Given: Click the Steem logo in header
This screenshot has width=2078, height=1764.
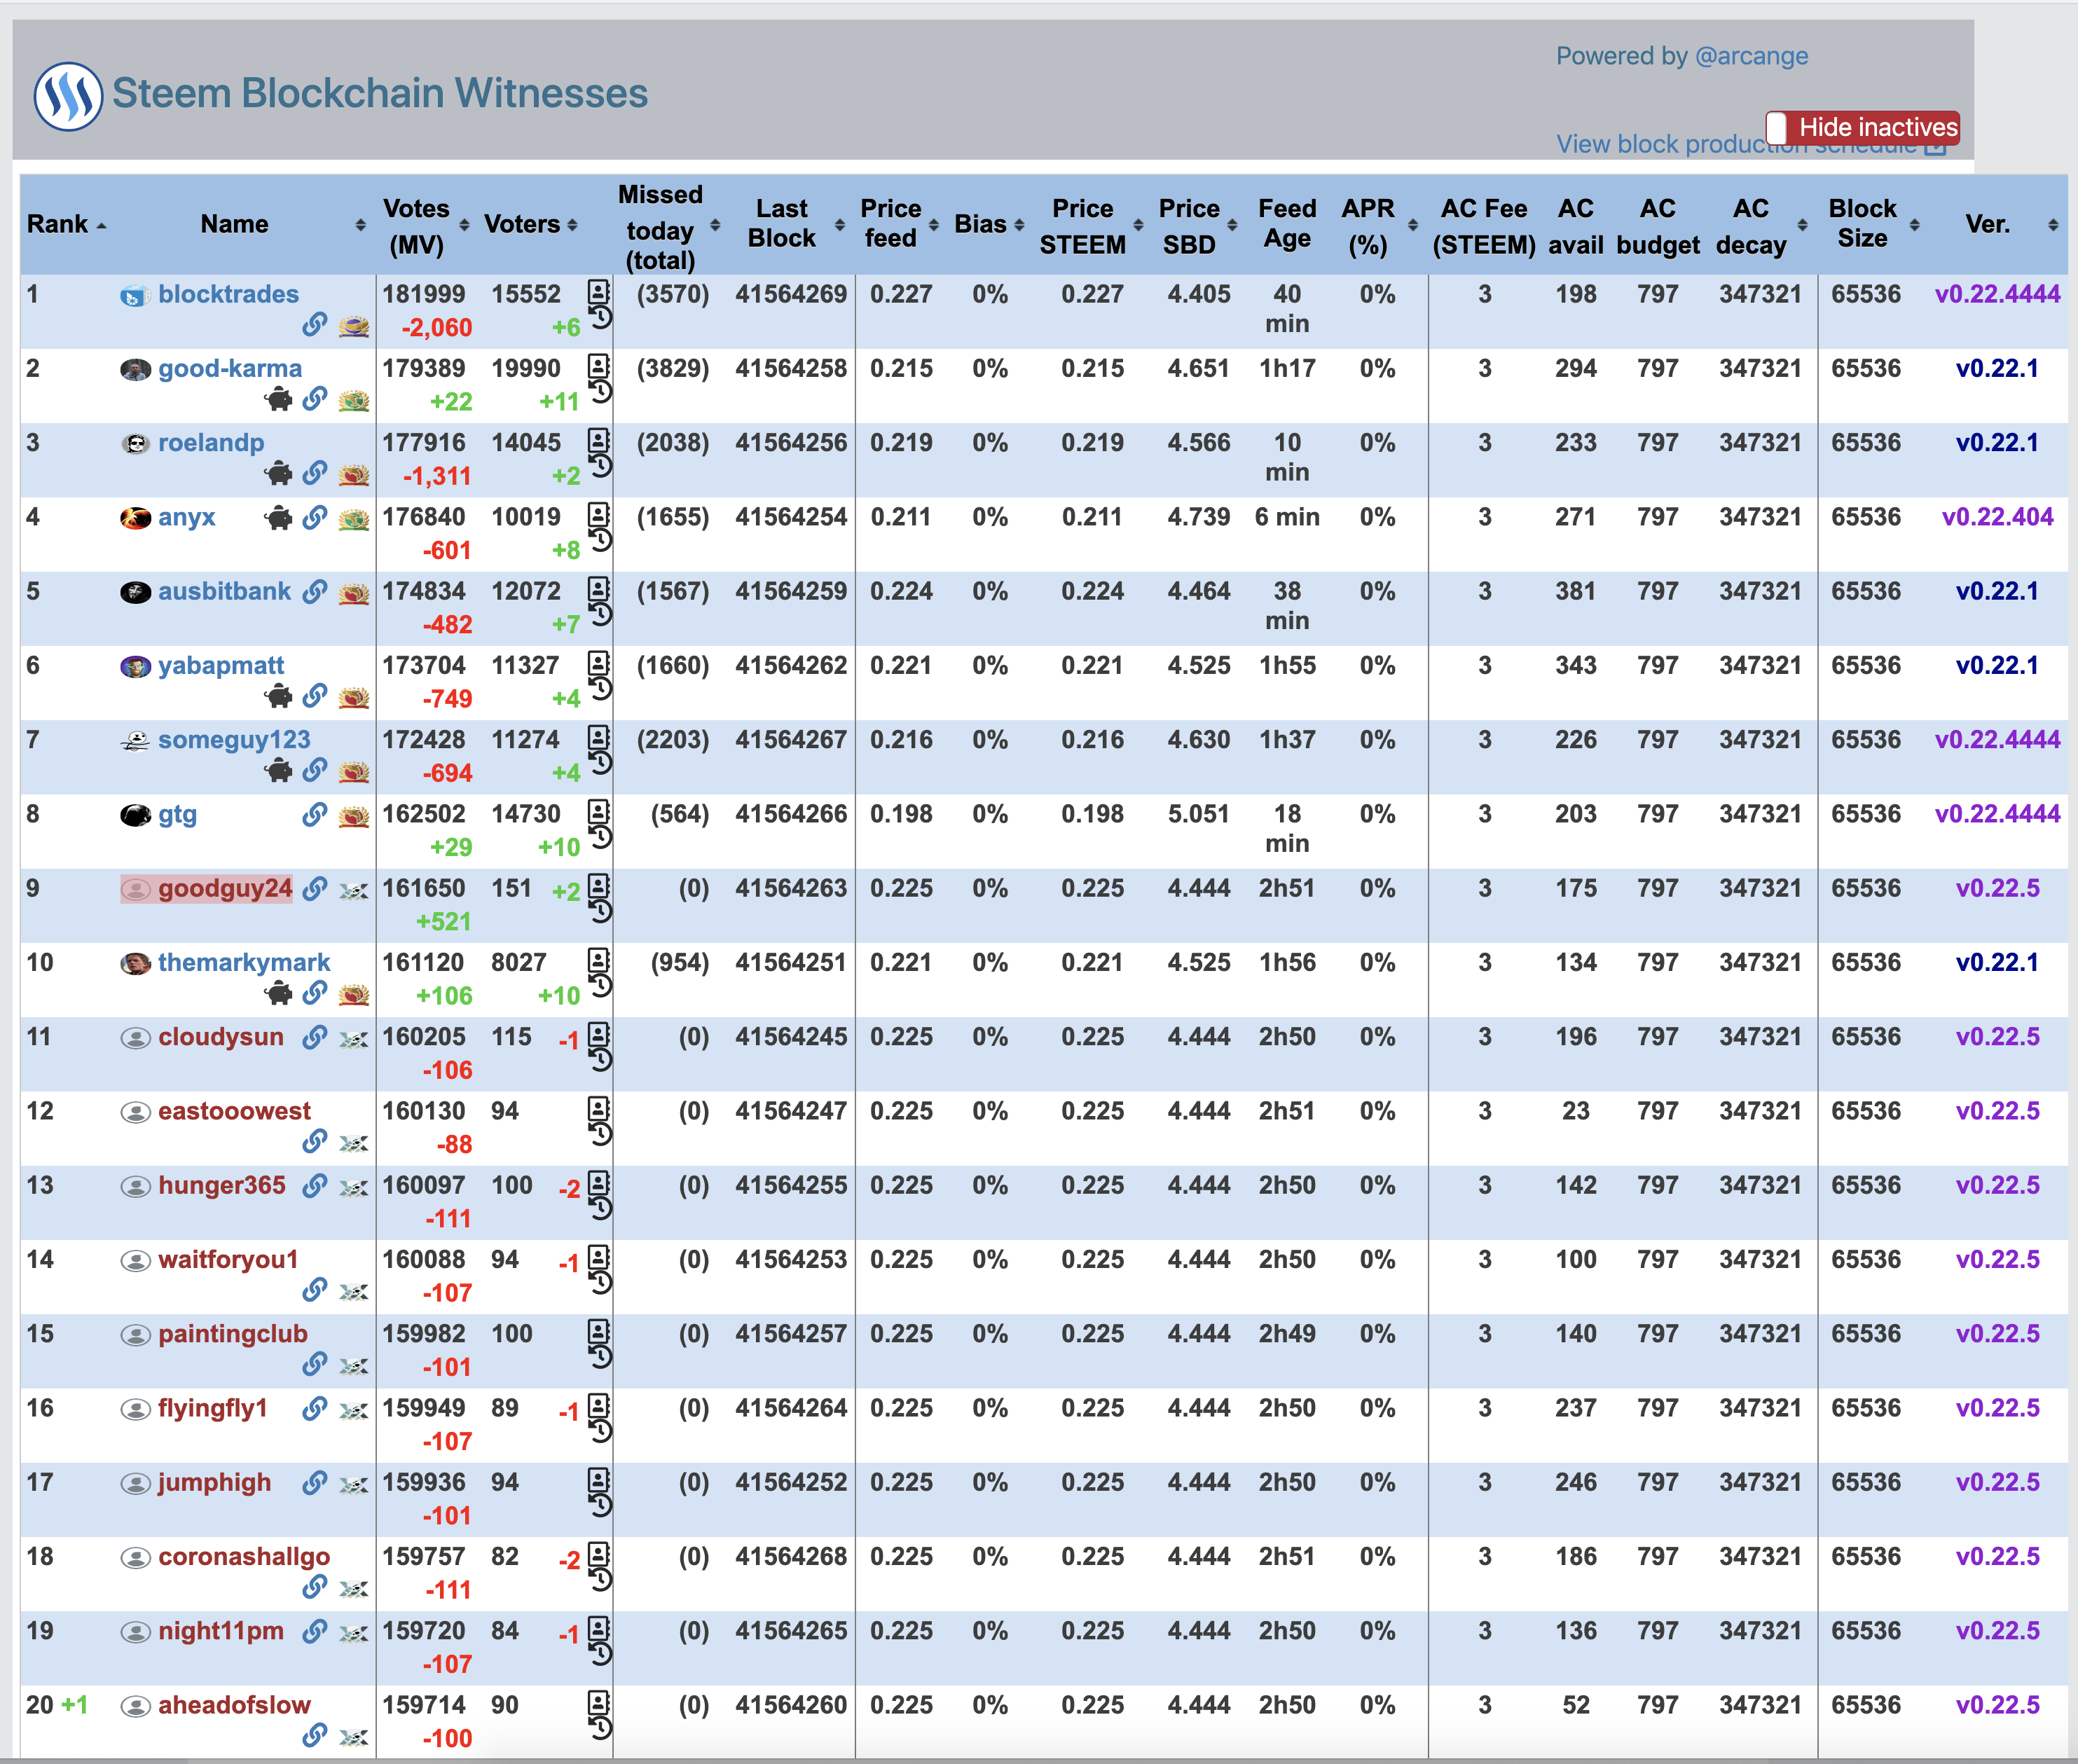Looking at the screenshot, I should point(68,96).
